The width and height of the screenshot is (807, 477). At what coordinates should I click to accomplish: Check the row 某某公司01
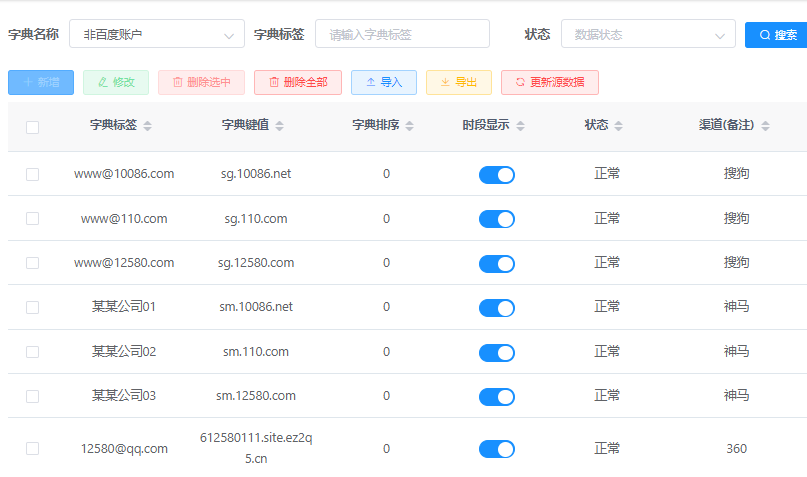click(x=32, y=307)
